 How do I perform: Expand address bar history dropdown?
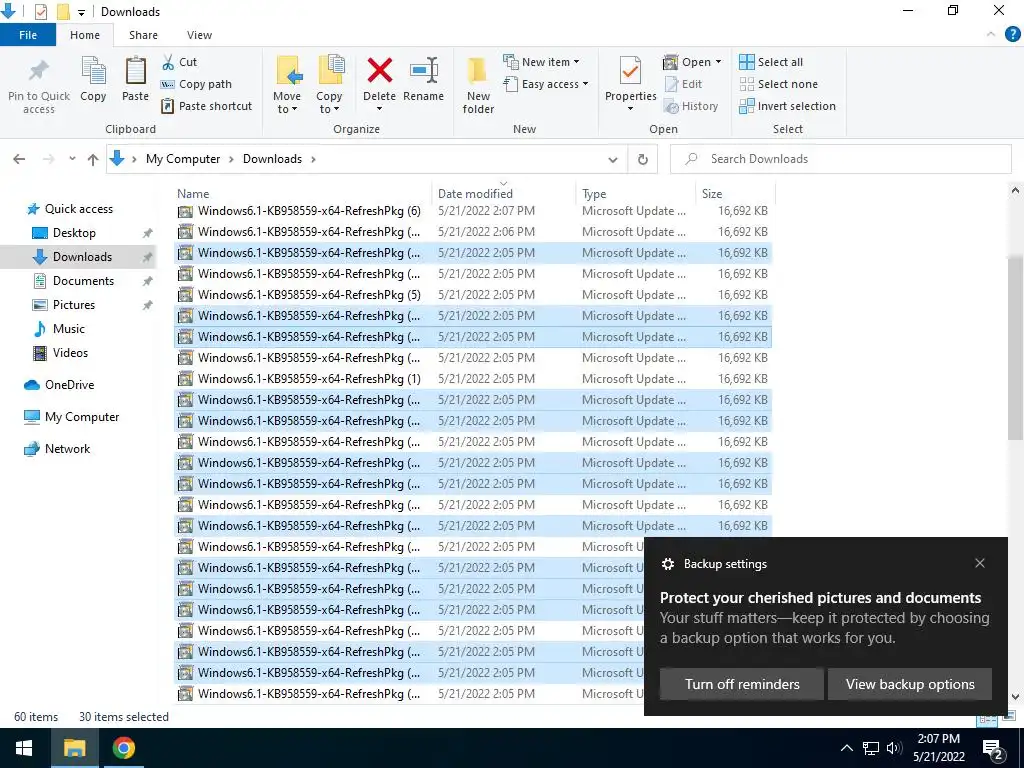613,159
